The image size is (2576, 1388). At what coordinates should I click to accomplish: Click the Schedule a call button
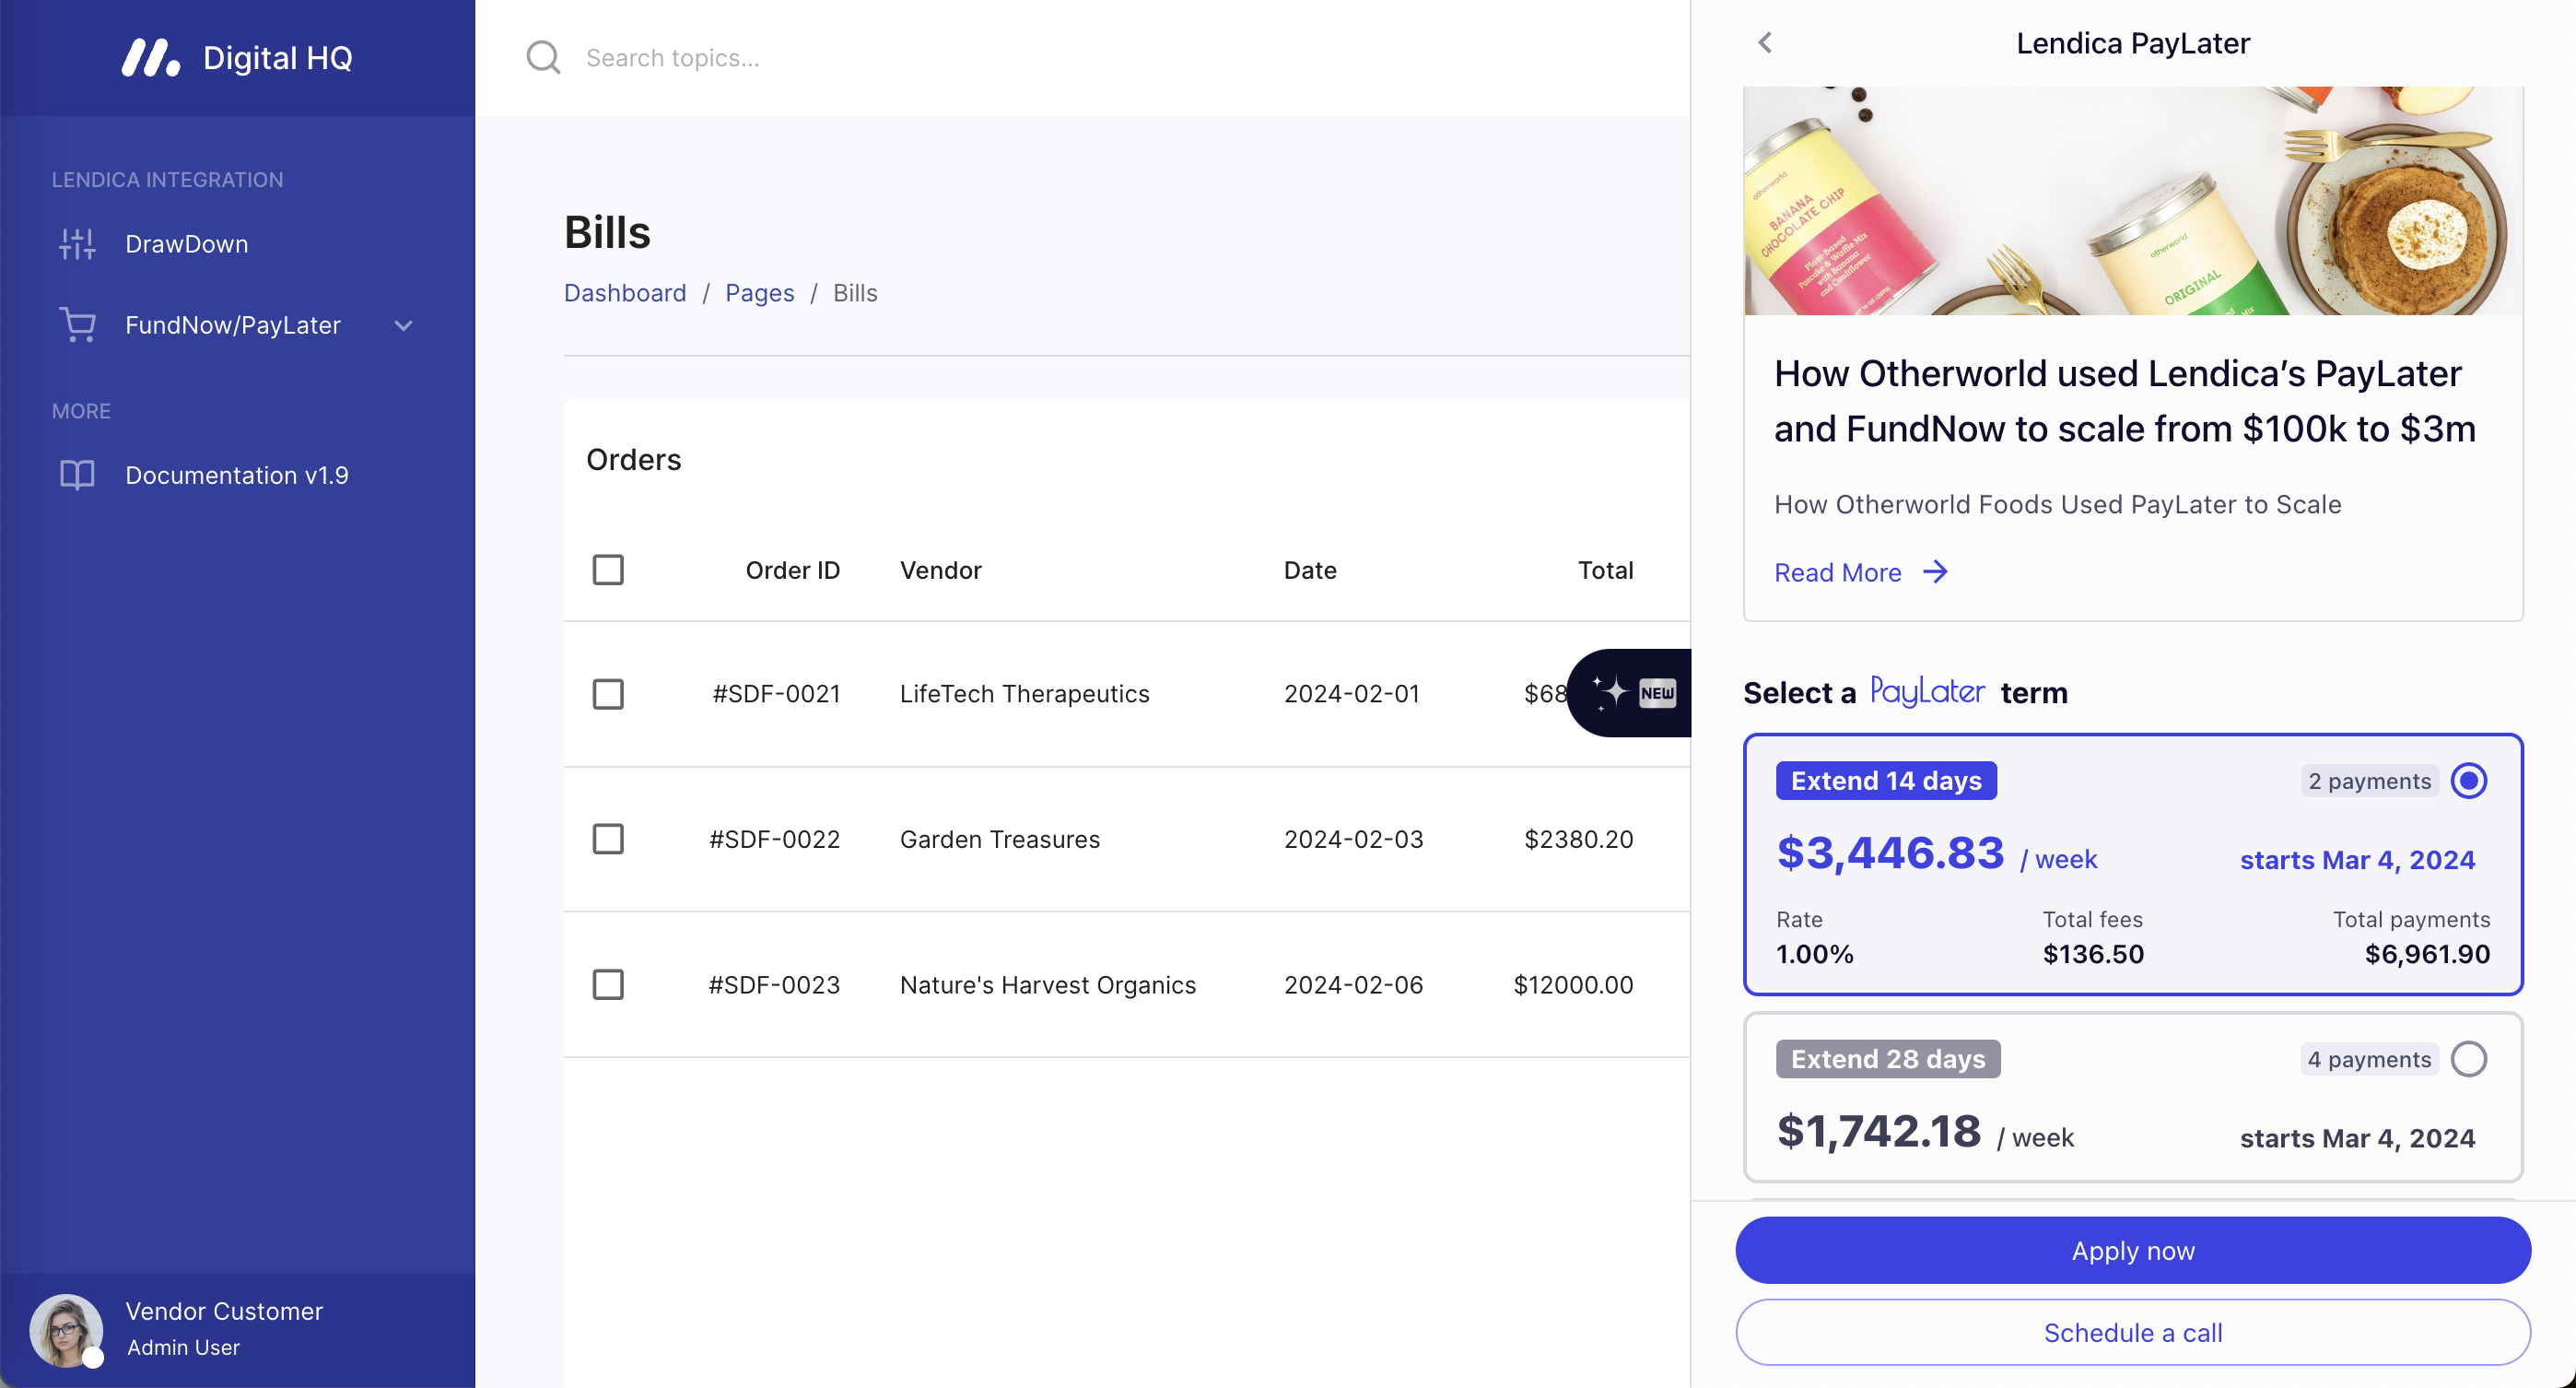click(2132, 1332)
